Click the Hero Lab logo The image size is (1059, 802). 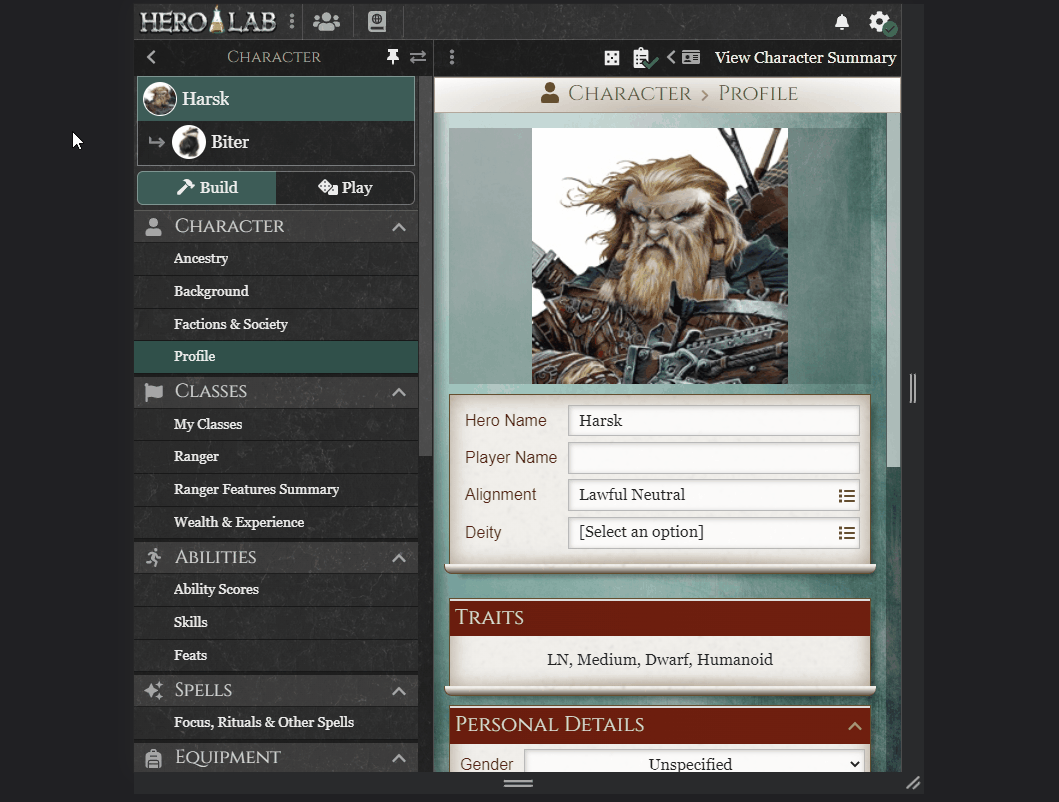208,21
